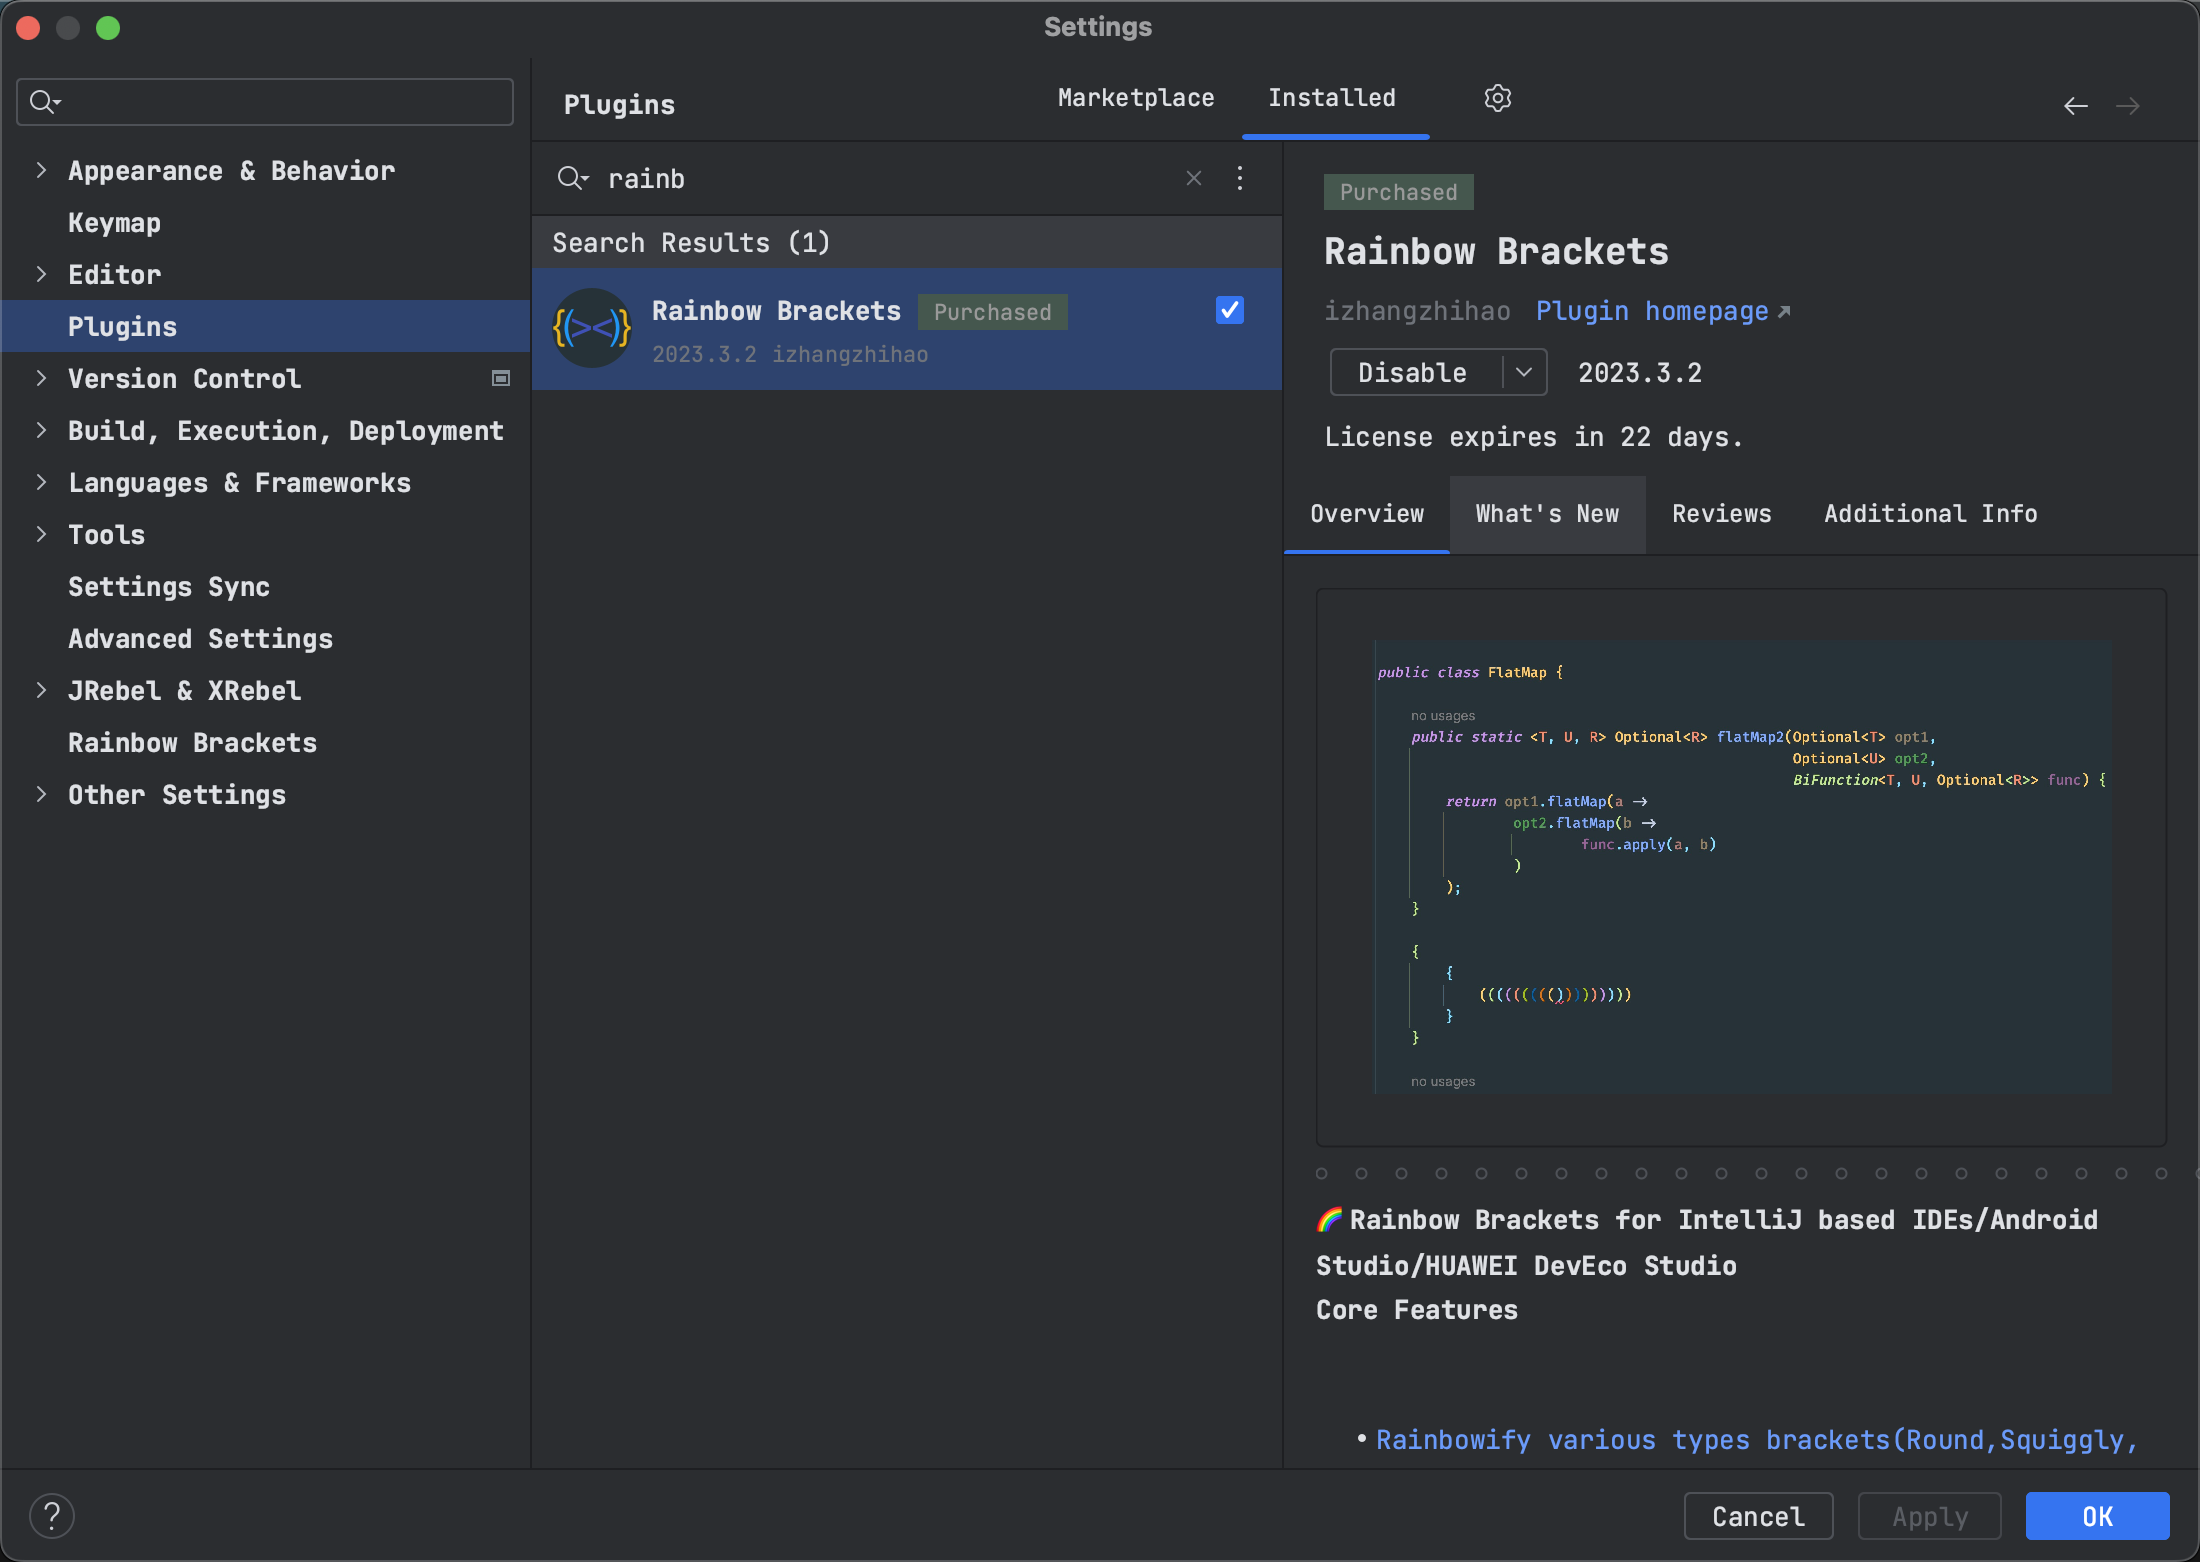Viewport: 2200px width, 1562px height.
Task: Open the help question mark button
Action: tap(52, 1516)
